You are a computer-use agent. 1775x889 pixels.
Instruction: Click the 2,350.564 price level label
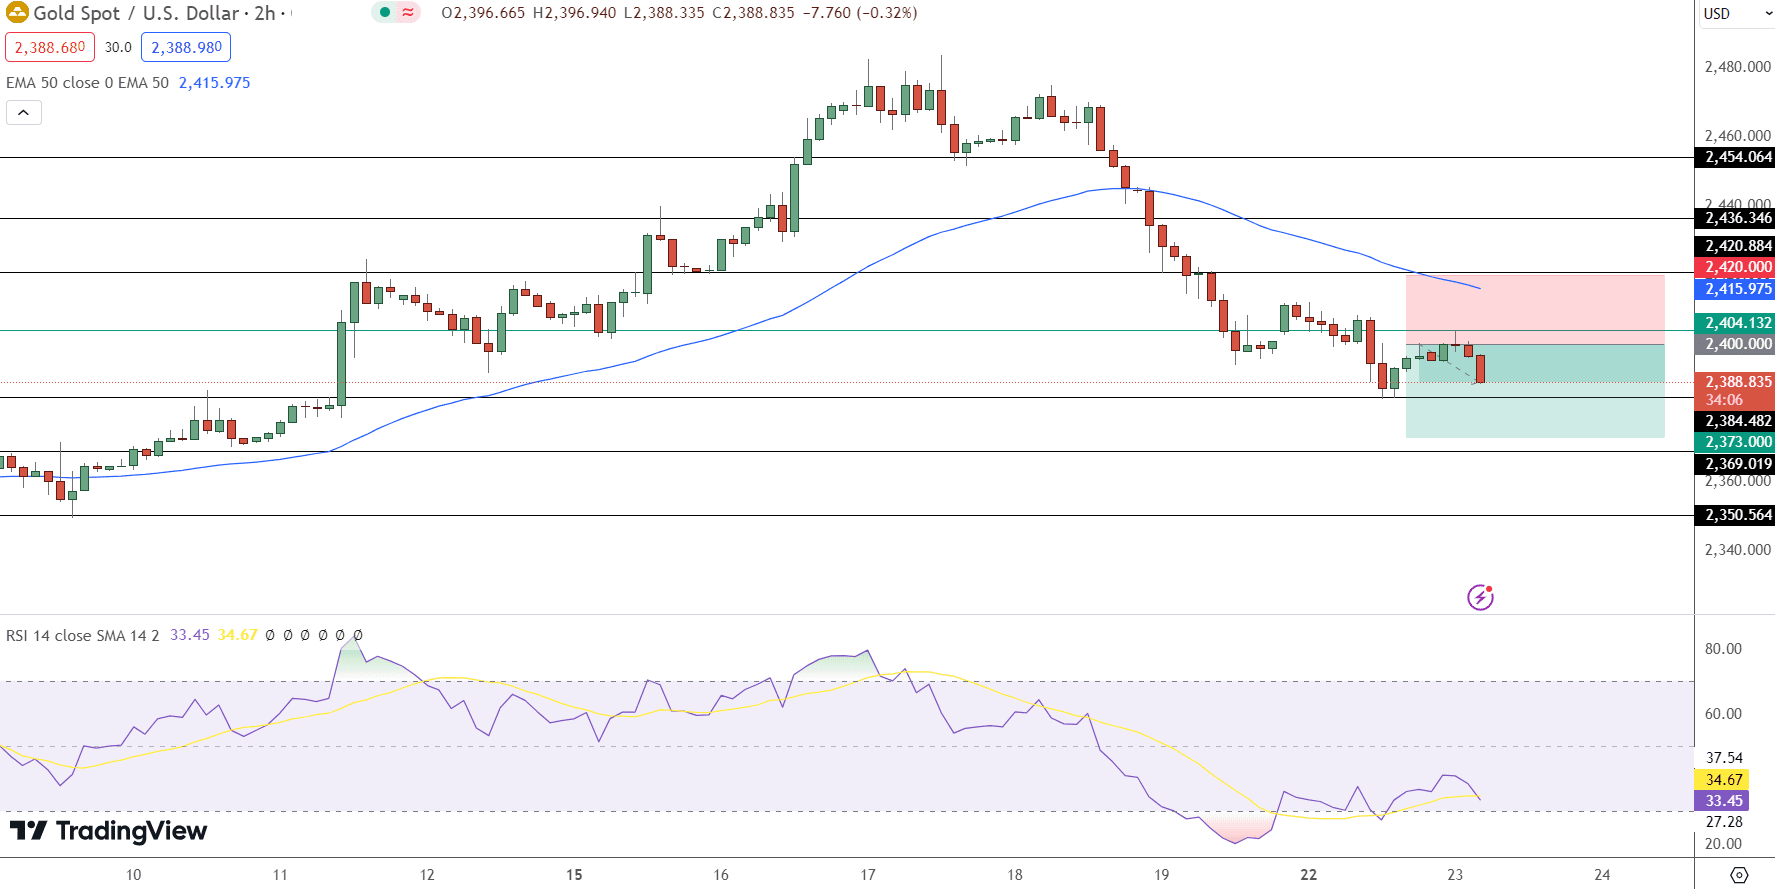click(x=1735, y=515)
